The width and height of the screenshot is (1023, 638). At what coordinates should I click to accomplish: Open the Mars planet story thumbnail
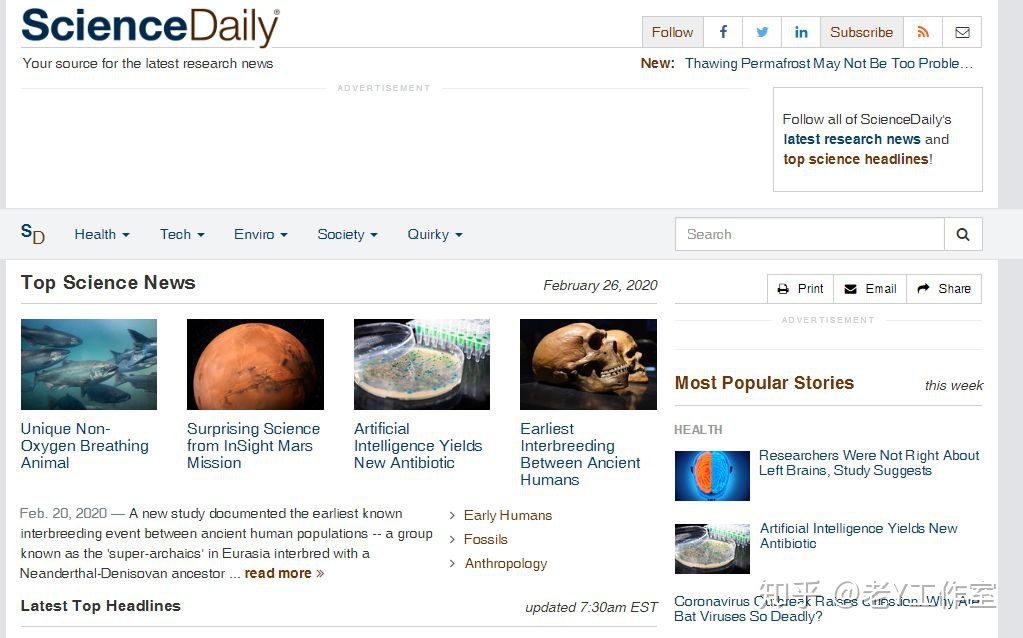point(255,364)
